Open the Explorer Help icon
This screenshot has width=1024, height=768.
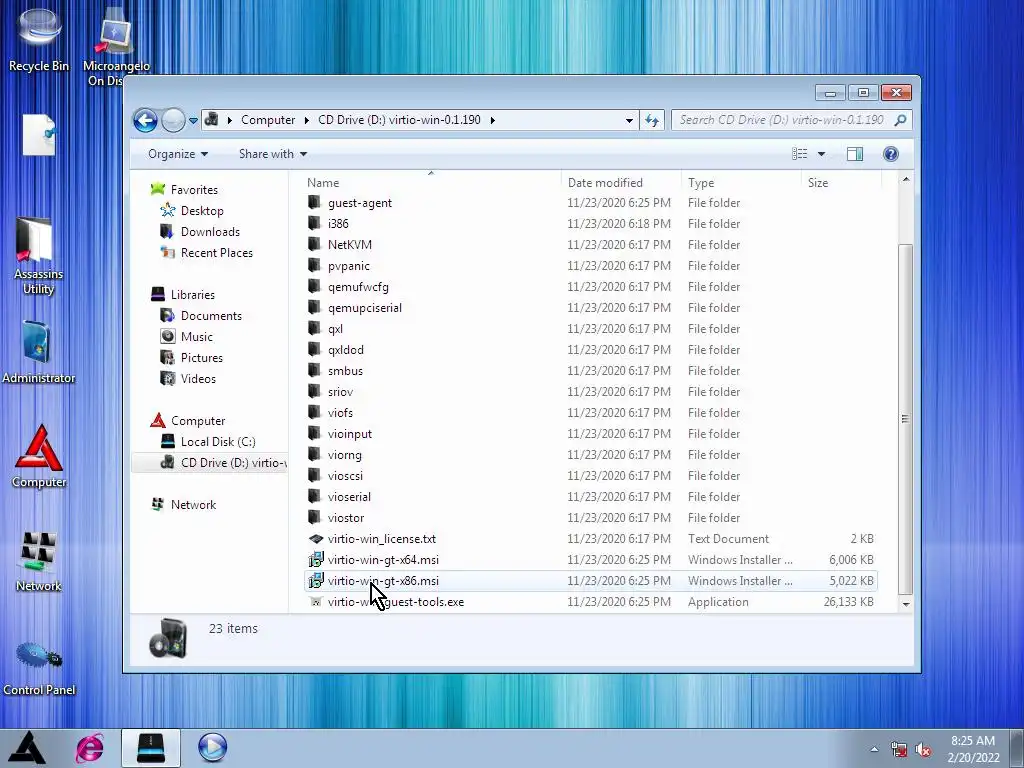(891, 153)
